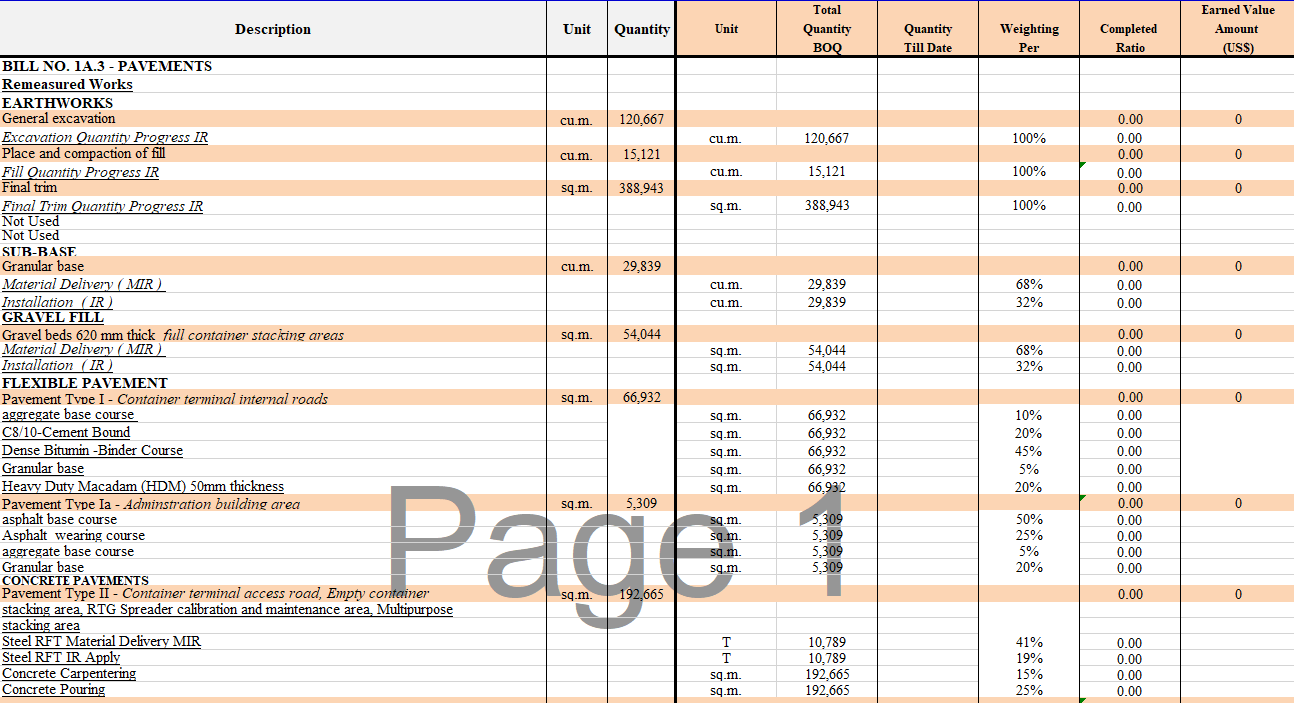Viewport: 1294px width, 703px height.
Task: Click Completed Ratio 0.00 in Concrete Pouring row
Action: point(1130,691)
